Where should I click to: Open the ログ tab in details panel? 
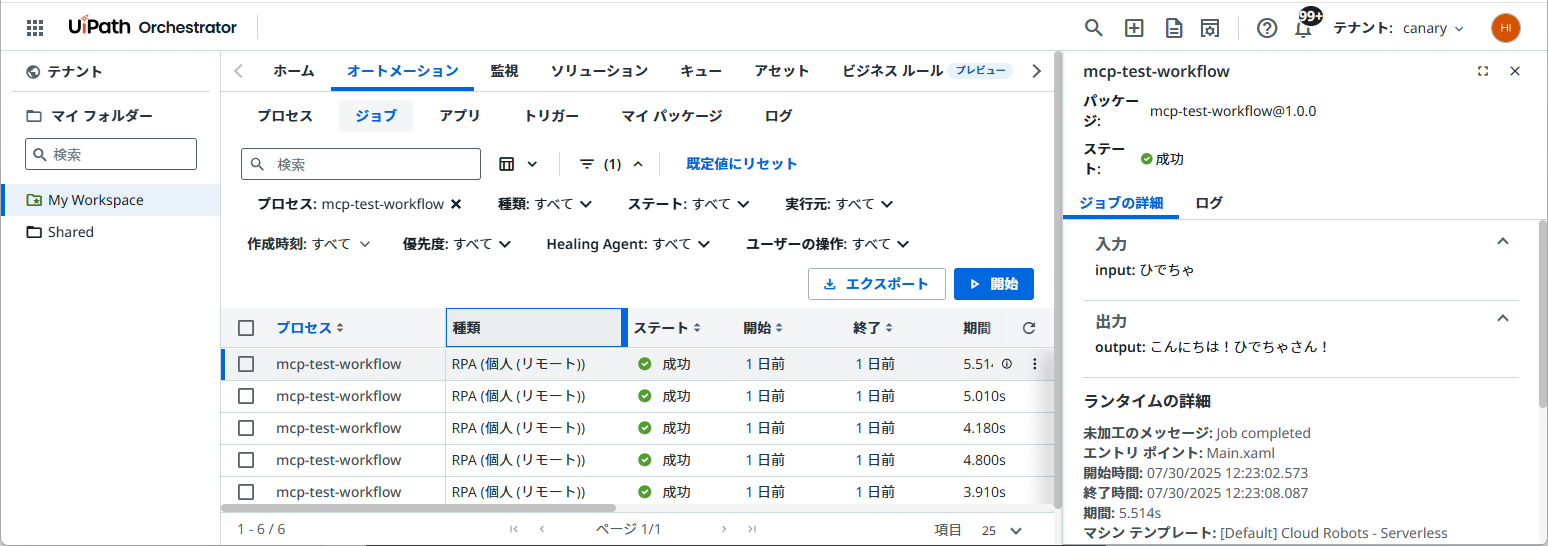pyautogui.click(x=1209, y=203)
